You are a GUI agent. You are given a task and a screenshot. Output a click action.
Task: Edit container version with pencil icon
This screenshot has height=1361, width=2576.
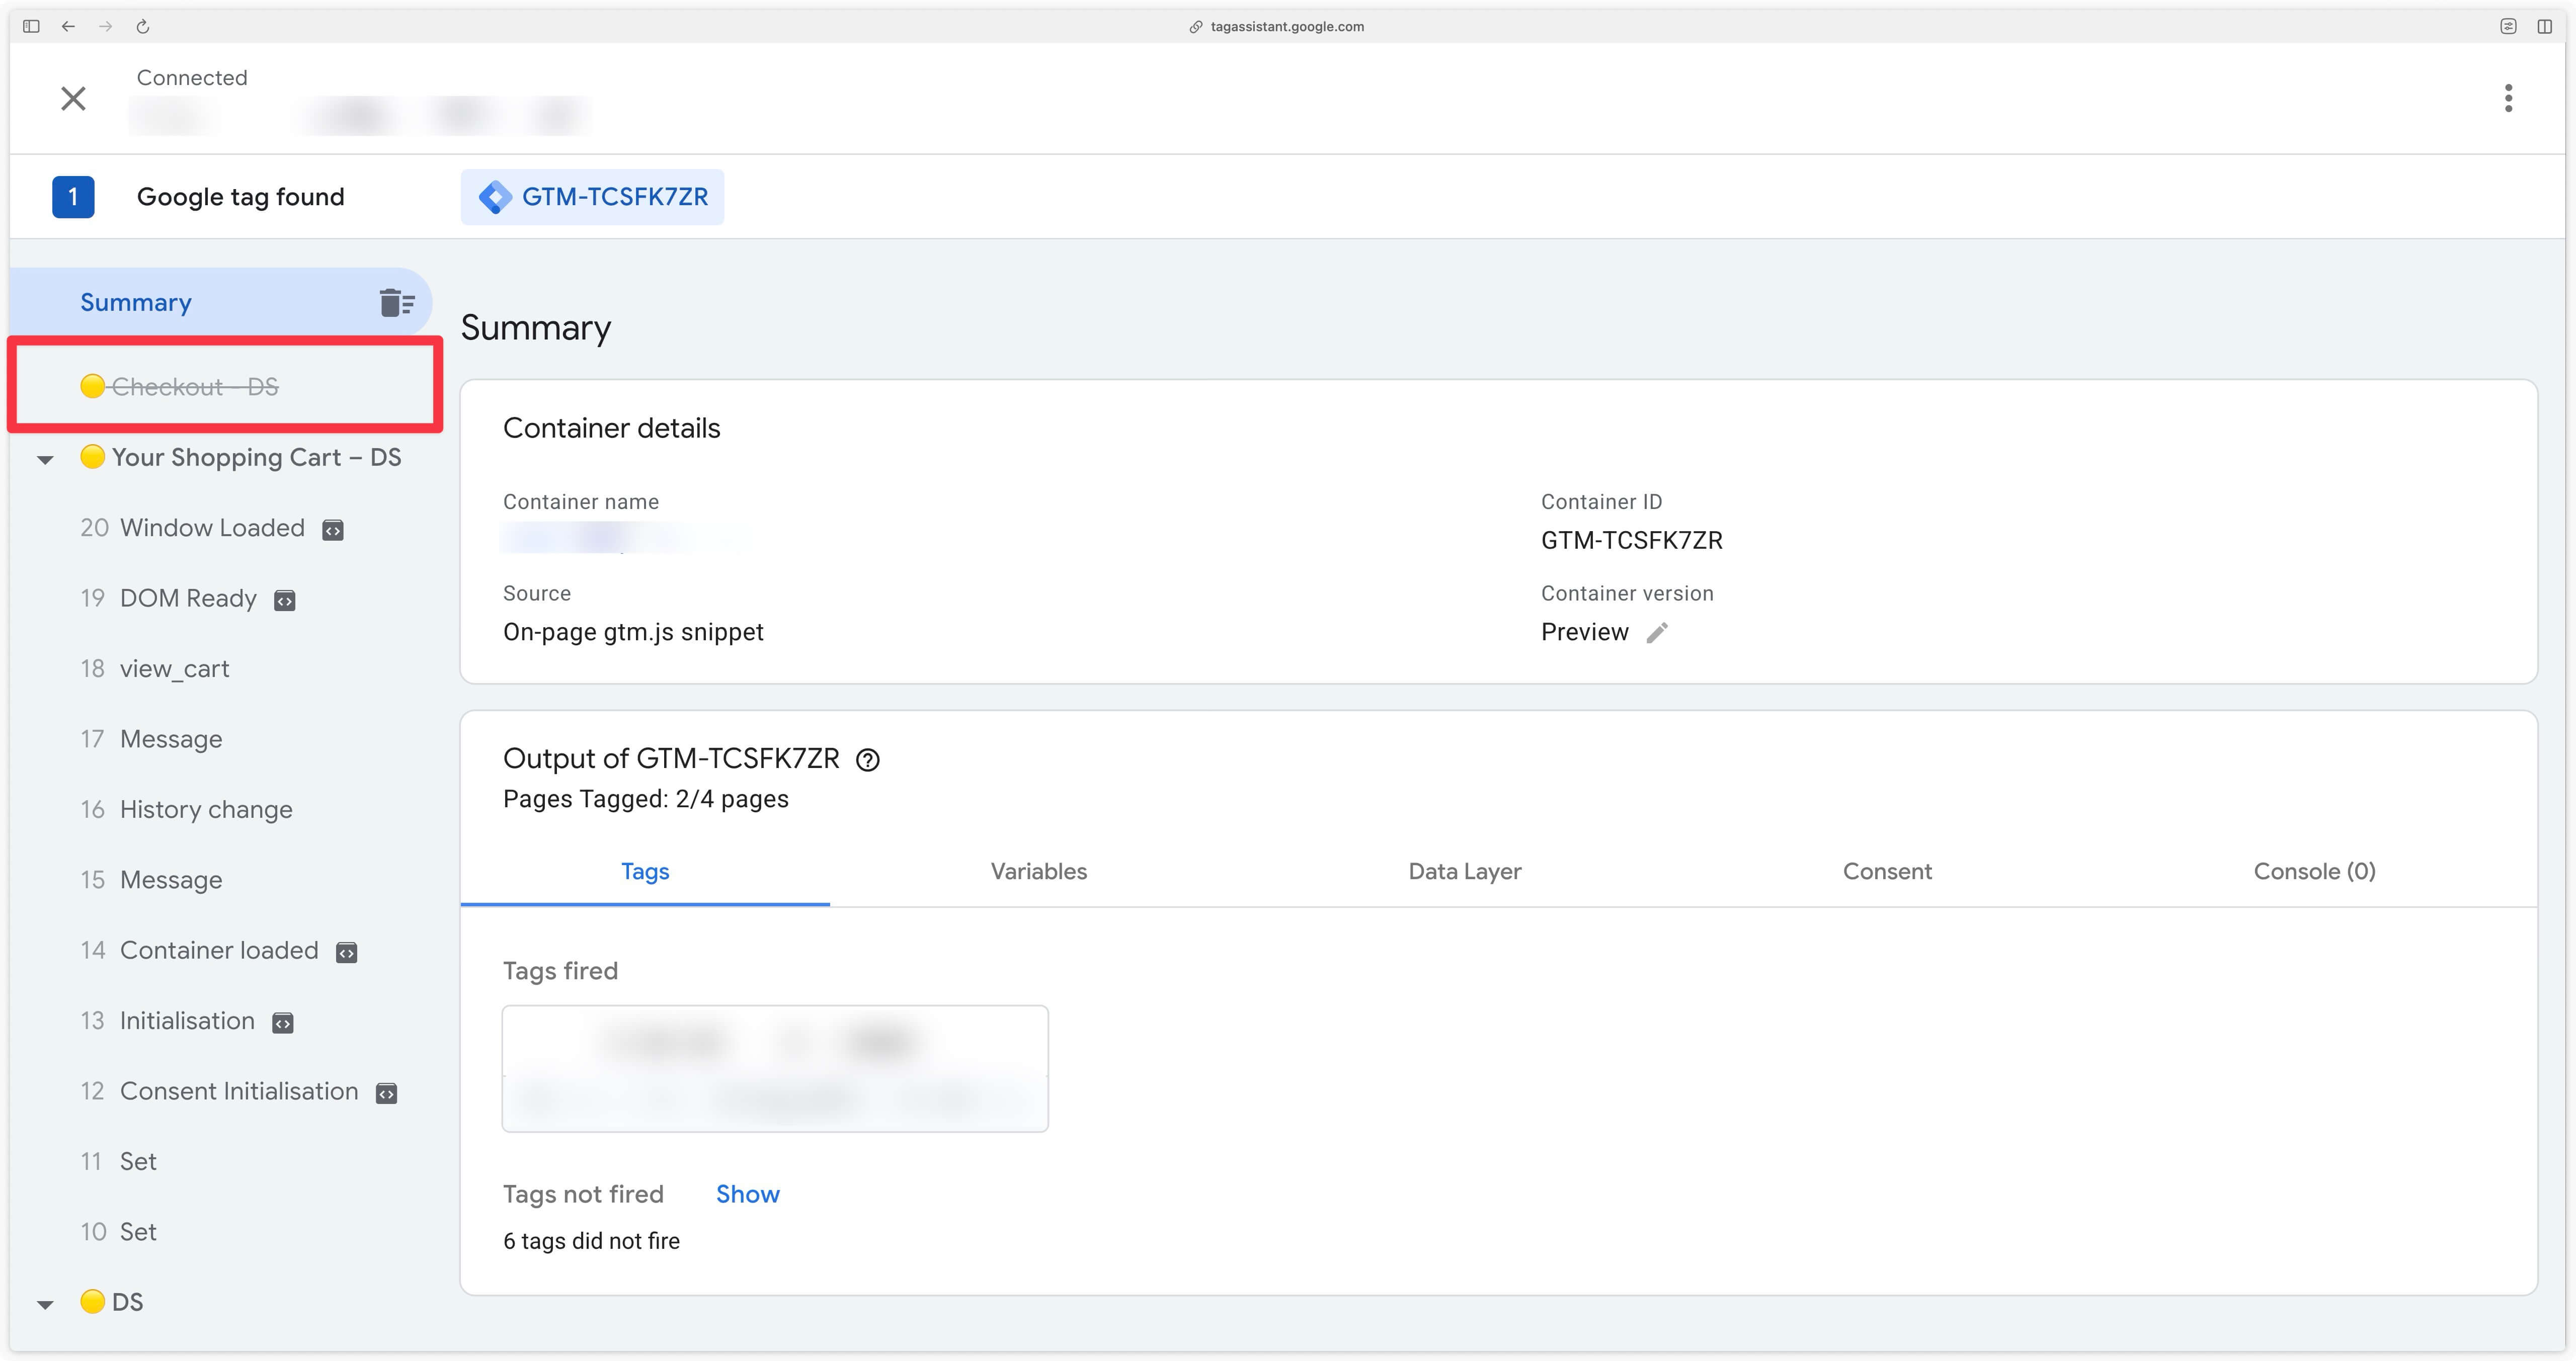point(1657,632)
